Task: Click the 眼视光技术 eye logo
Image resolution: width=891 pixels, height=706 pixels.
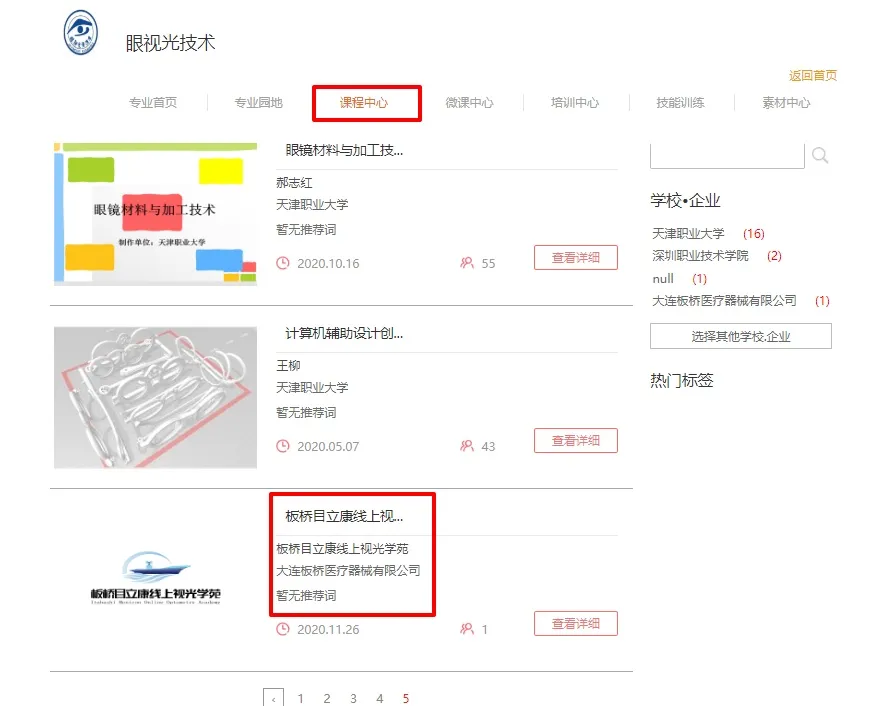Action: coord(80,34)
